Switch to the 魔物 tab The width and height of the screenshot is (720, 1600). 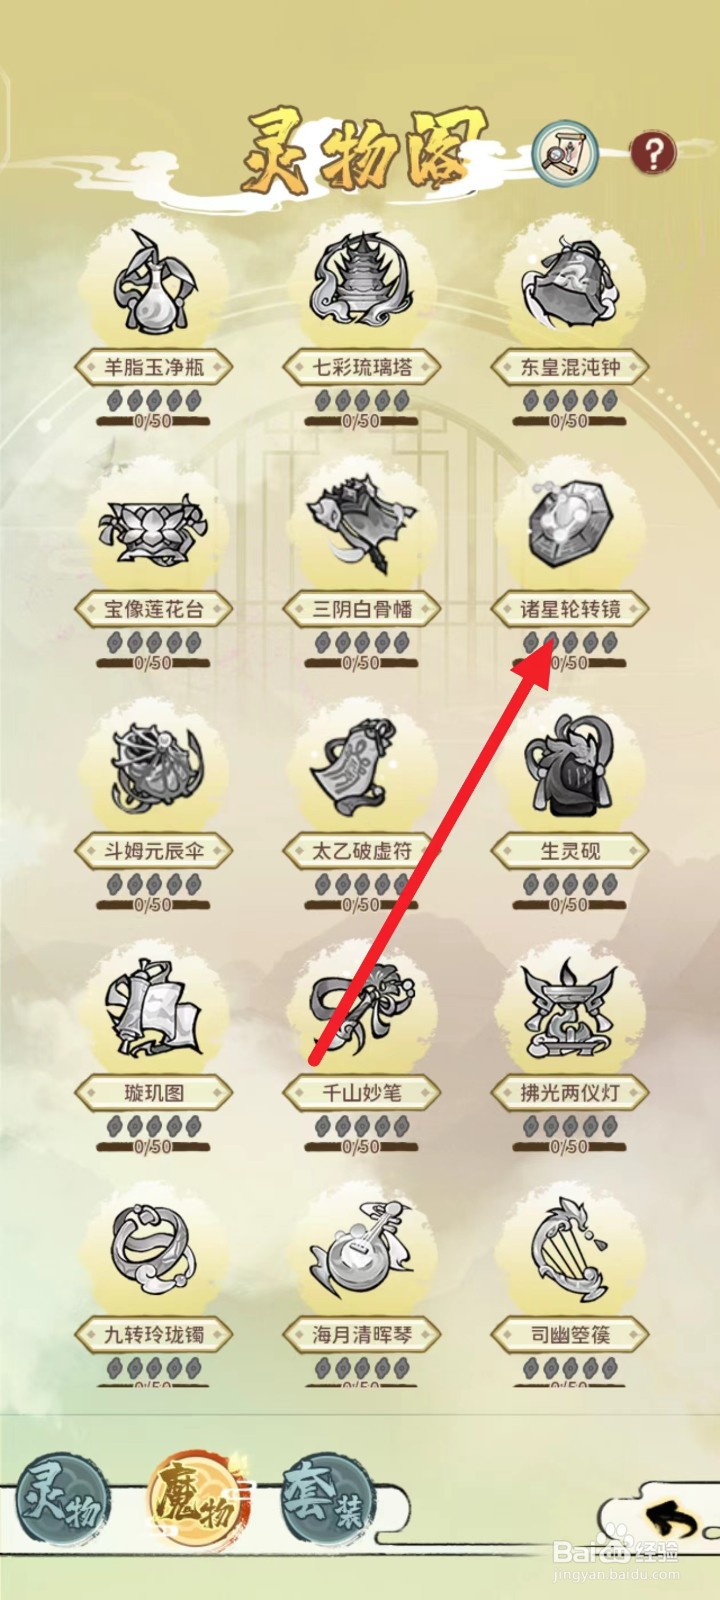(194, 1497)
